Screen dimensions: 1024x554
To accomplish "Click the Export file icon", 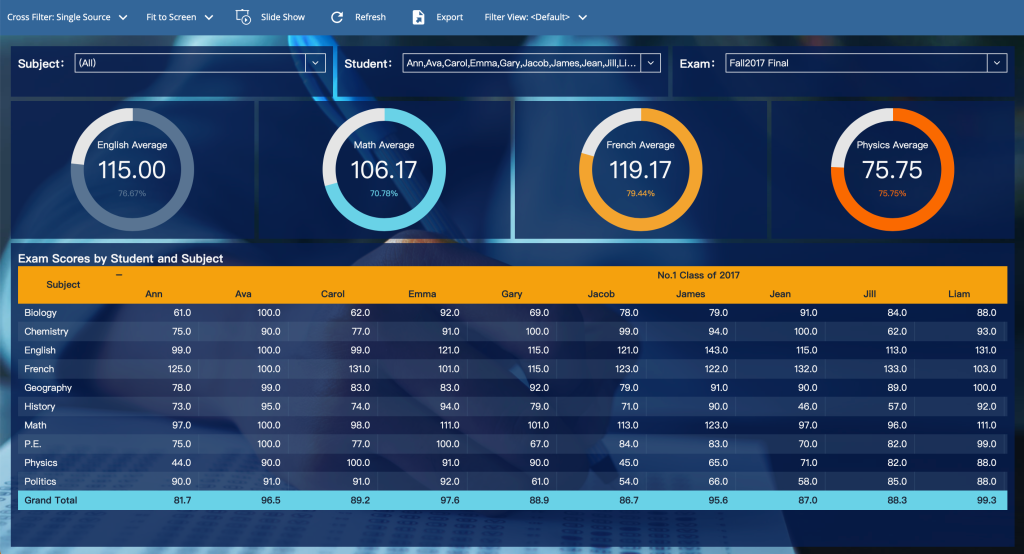I will click(x=418, y=17).
